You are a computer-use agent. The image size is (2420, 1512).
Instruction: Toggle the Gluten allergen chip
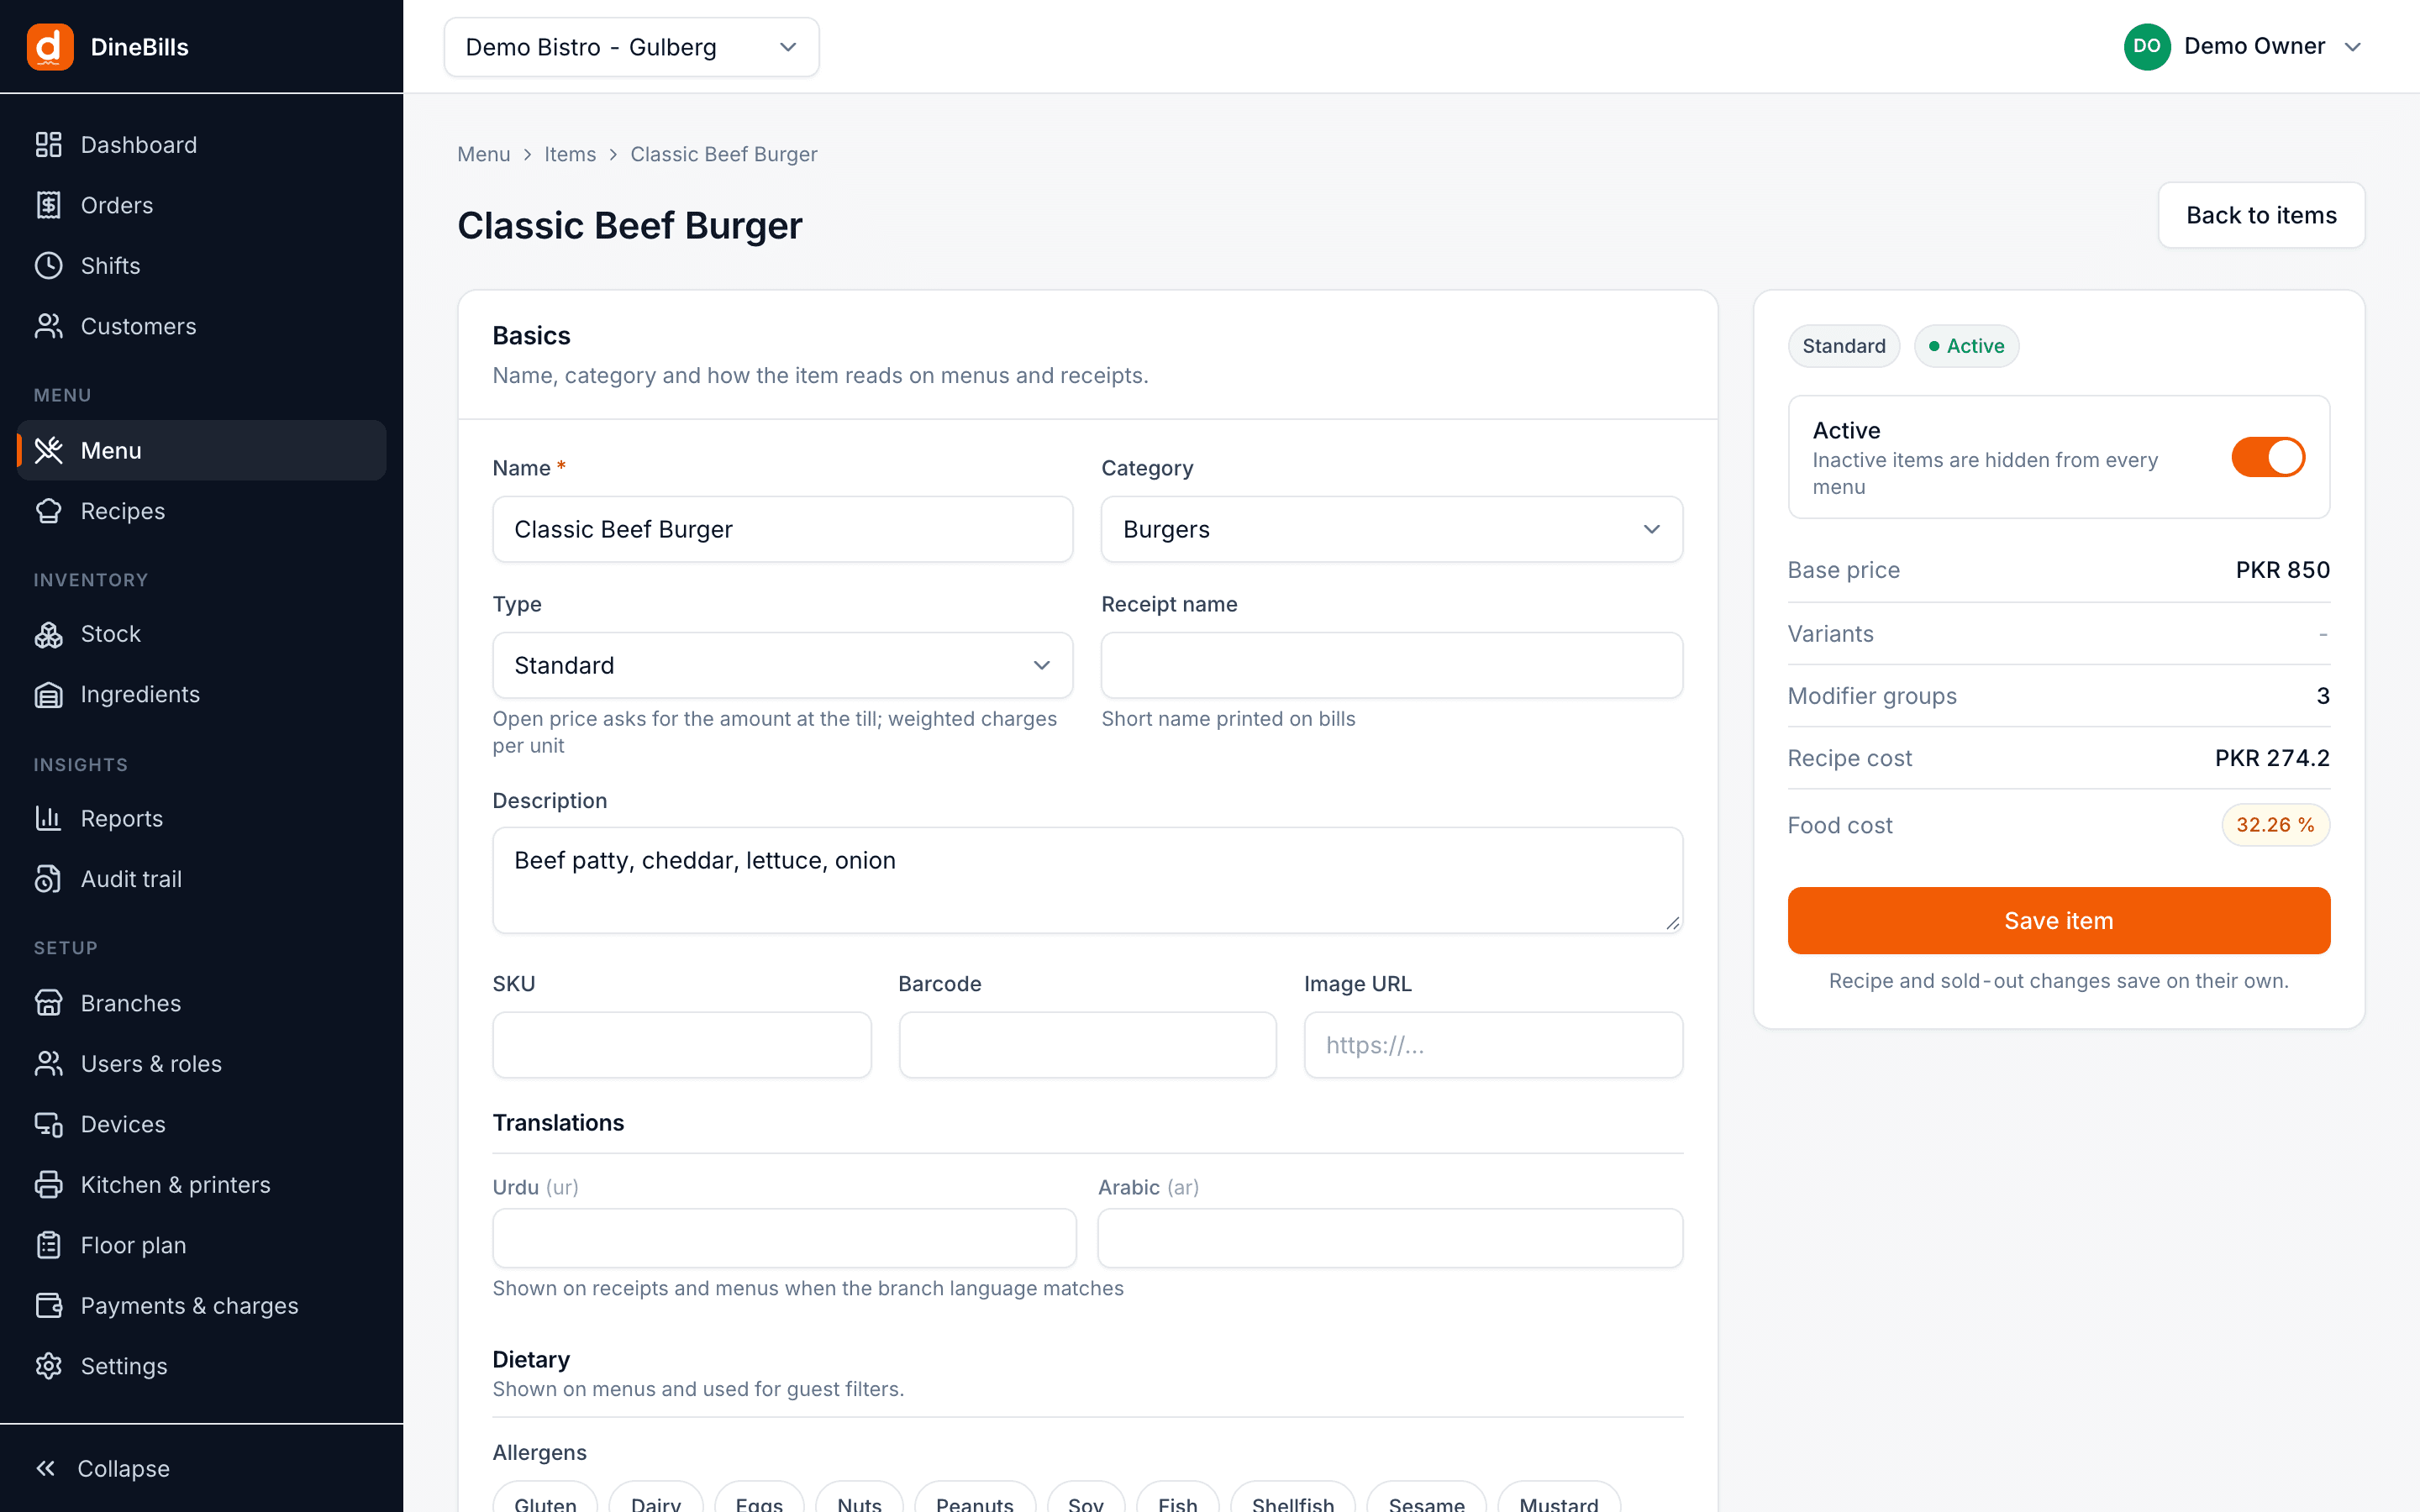545,1497
